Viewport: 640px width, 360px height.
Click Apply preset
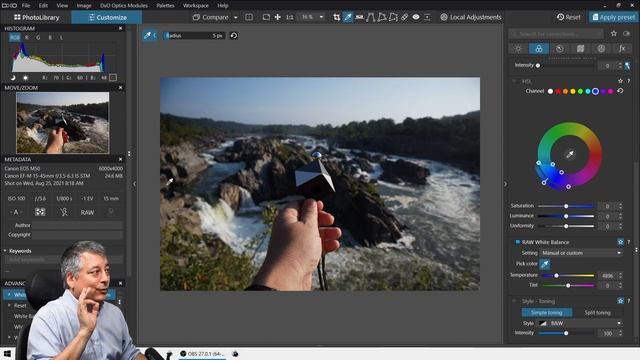613,17
